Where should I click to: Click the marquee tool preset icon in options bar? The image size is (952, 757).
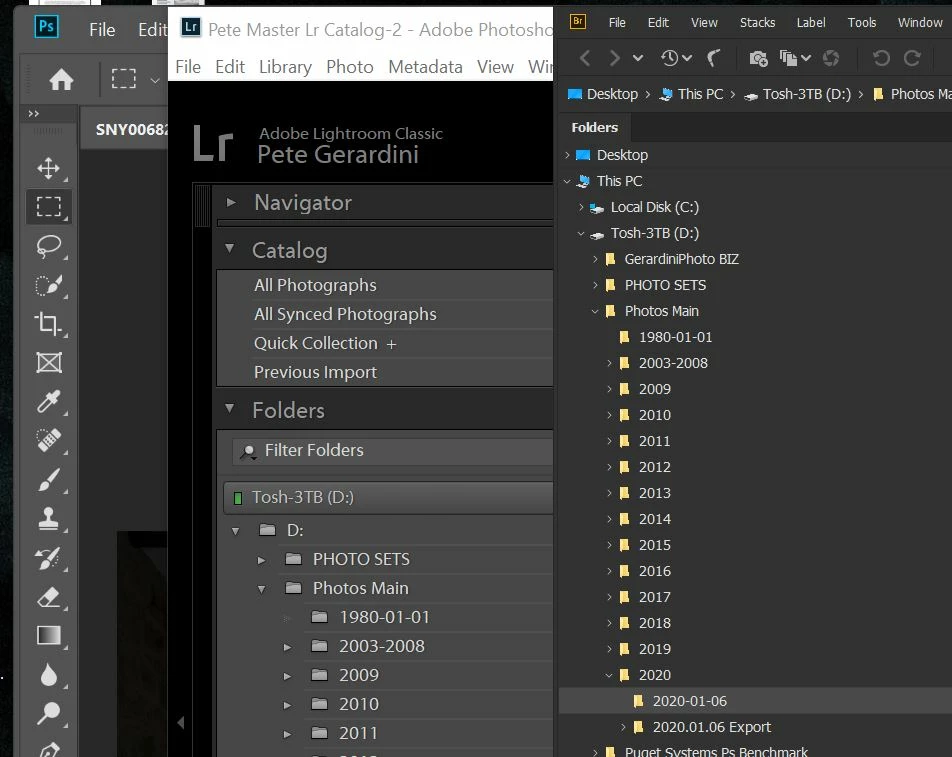tap(123, 78)
